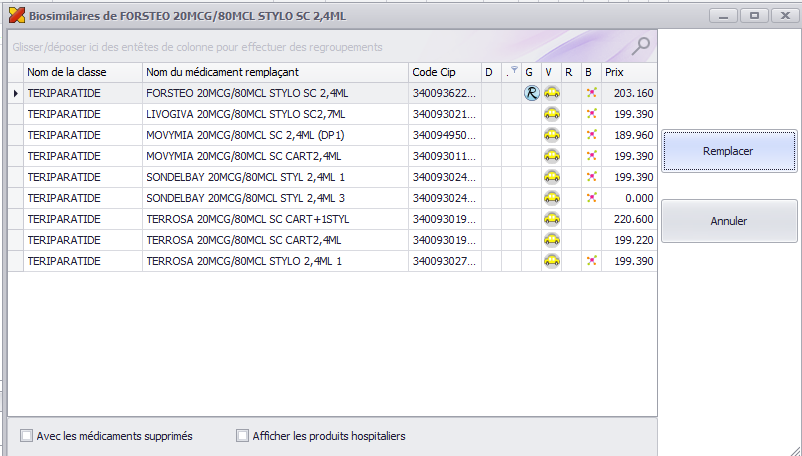Click the yellow car icon in LIVOGIVA row
This screenshot has width=802, height=456.
coord(551,114)
